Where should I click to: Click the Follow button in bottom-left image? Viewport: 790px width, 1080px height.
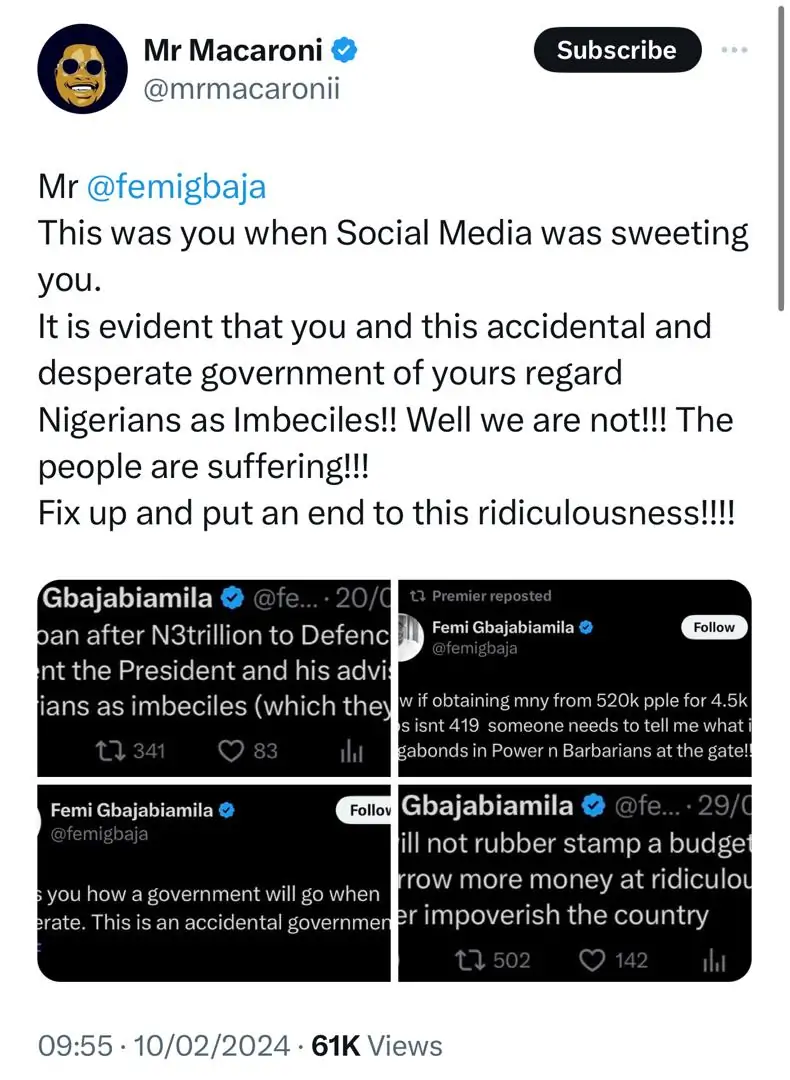pos(368,810)
